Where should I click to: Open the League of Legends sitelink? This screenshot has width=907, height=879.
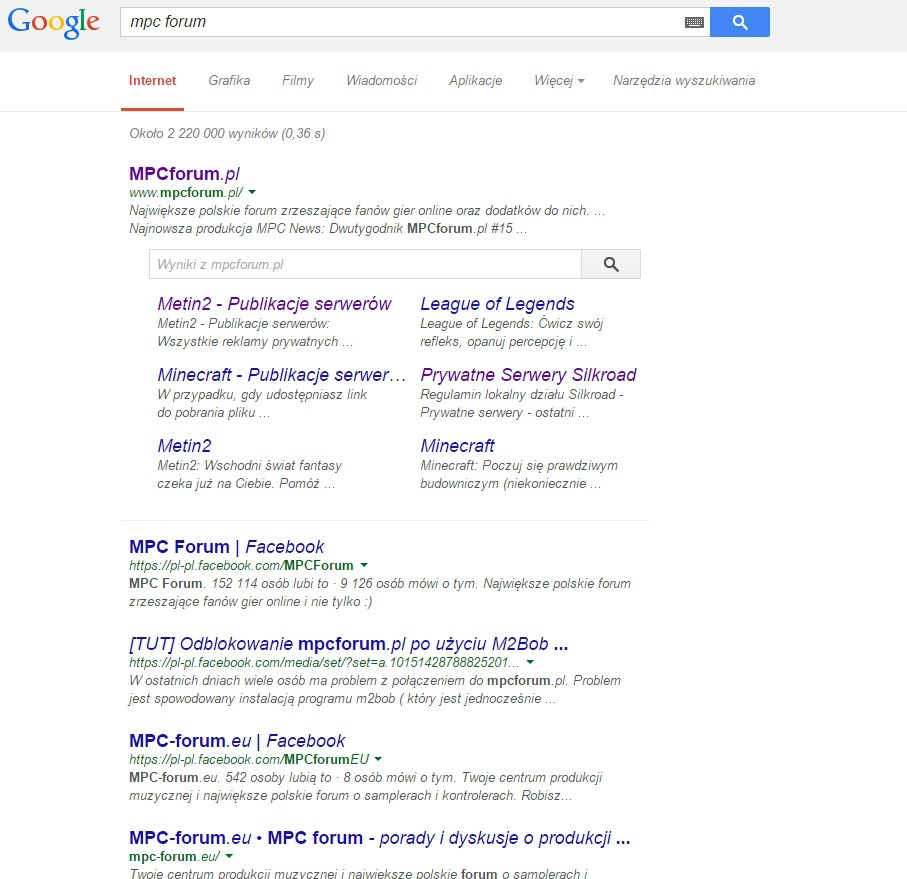[x=497, y=304]
